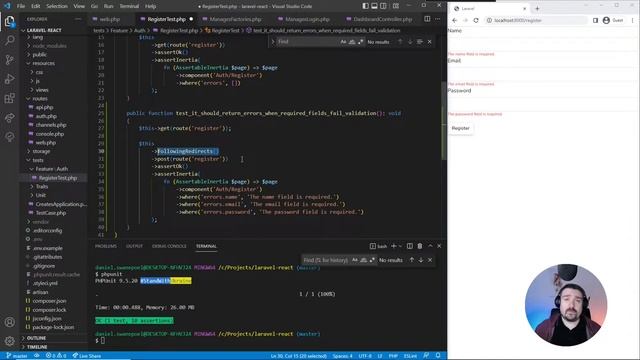
Task: Click the Name input field in browser
Action: coord(543,43)
